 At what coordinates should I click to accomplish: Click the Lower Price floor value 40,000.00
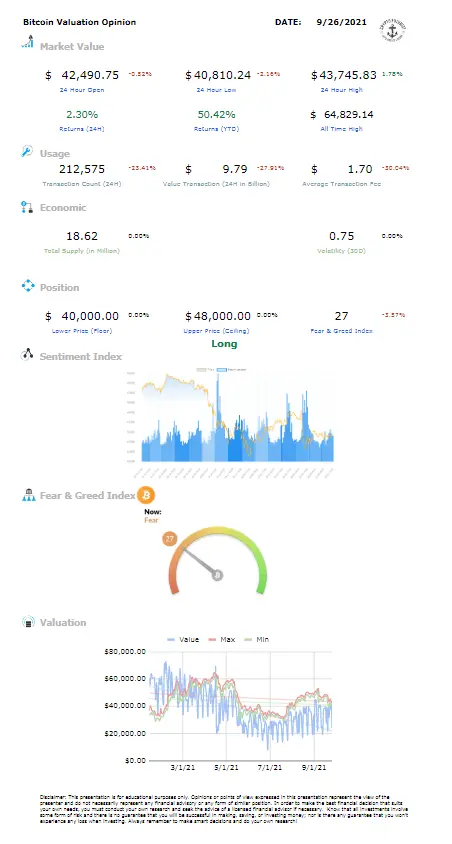pyautogui.click(x=90, y=315)
